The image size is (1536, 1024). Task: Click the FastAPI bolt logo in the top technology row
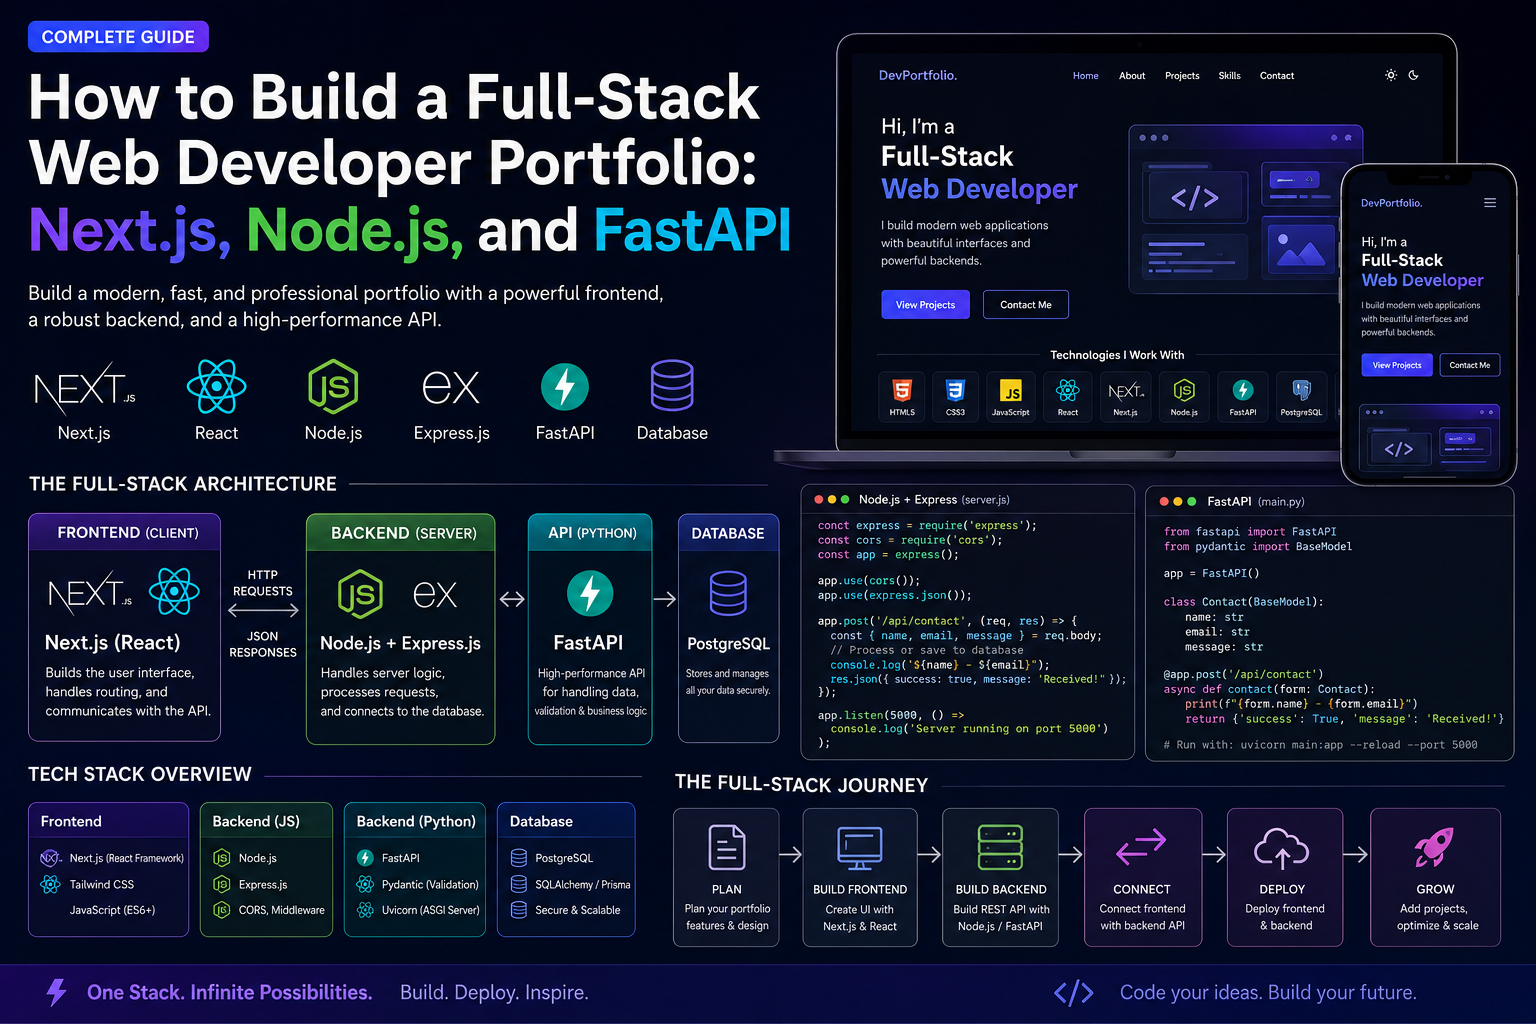565,387
